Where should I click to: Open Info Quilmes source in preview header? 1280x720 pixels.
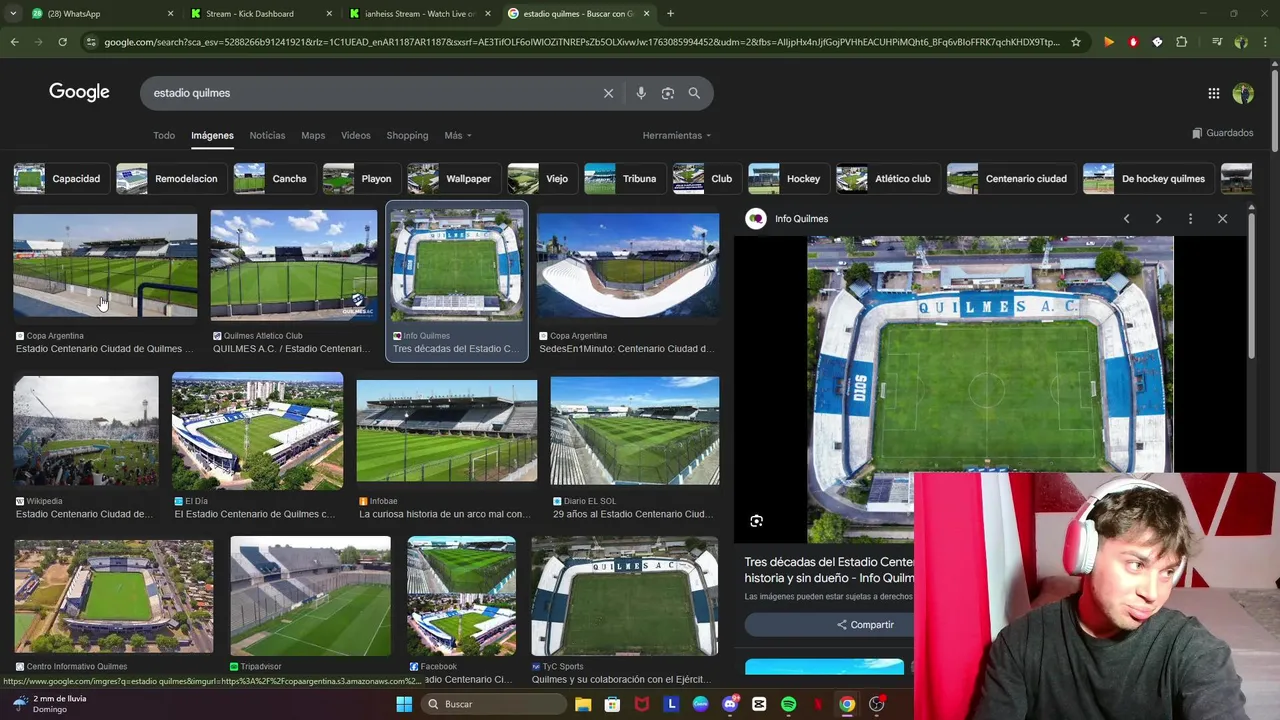pos(801,219)
